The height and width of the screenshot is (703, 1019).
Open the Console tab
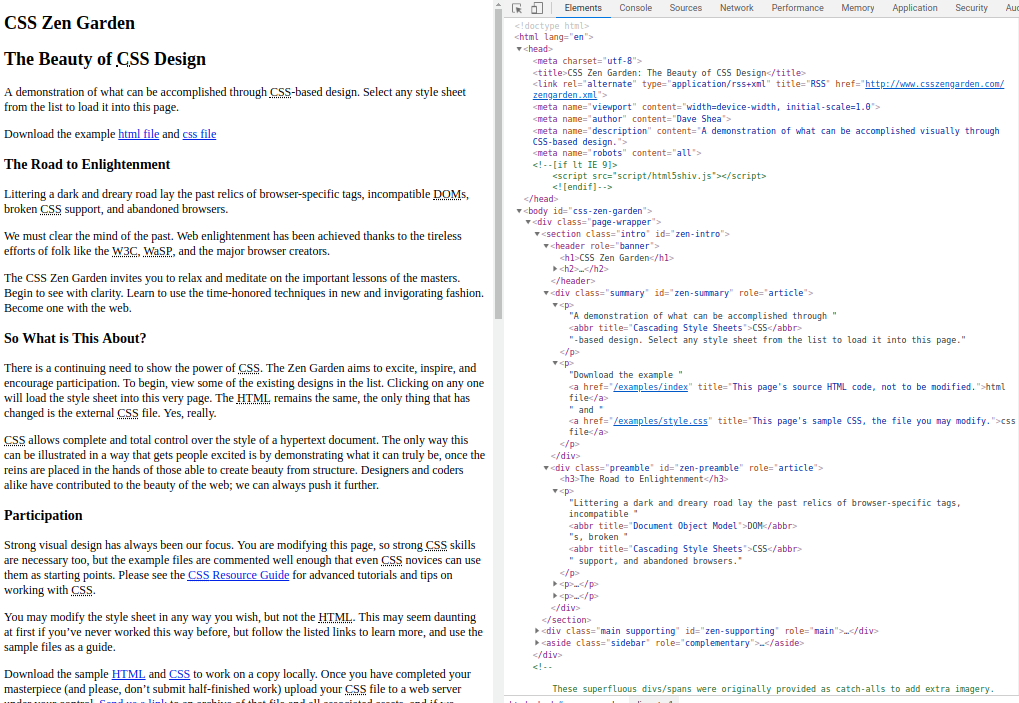point(636,8)
